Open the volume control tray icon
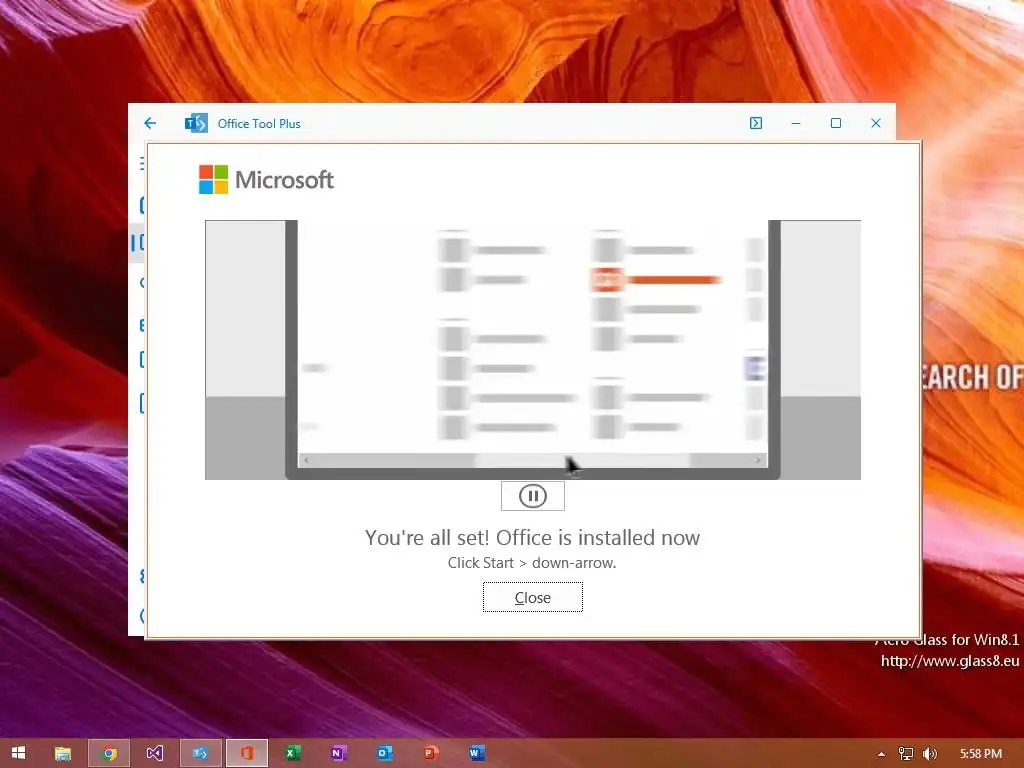The image size is (1024, 768). pos(929,754)
